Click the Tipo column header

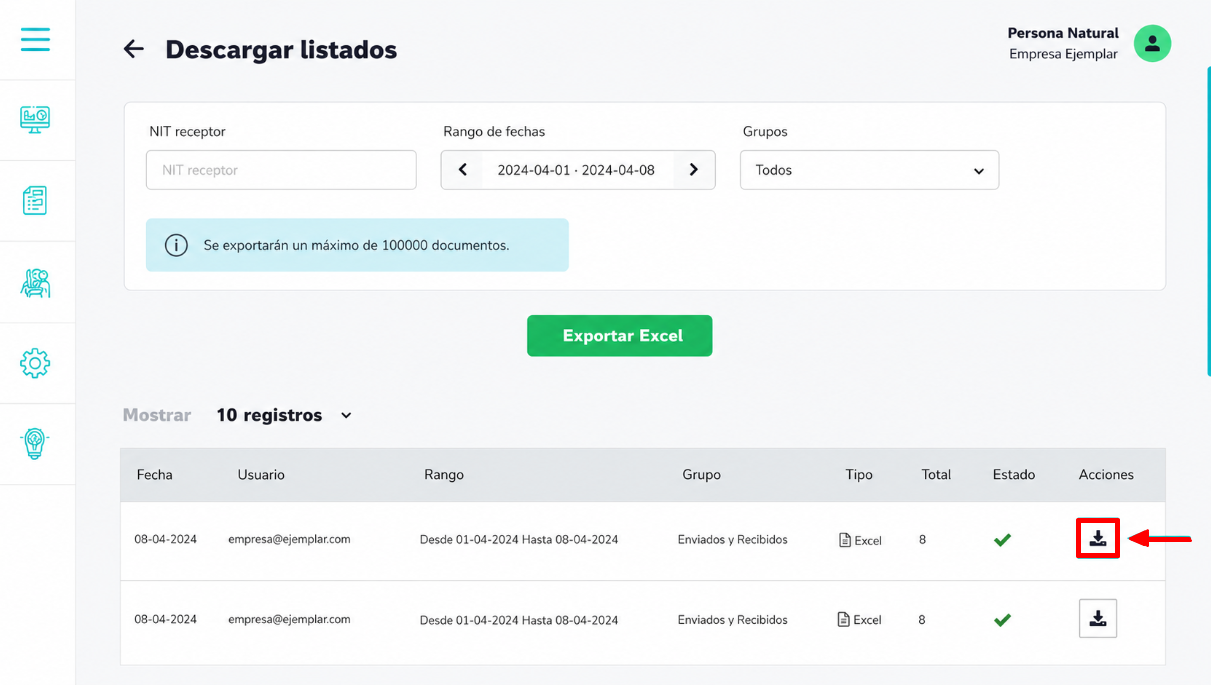tap(859, 475)
